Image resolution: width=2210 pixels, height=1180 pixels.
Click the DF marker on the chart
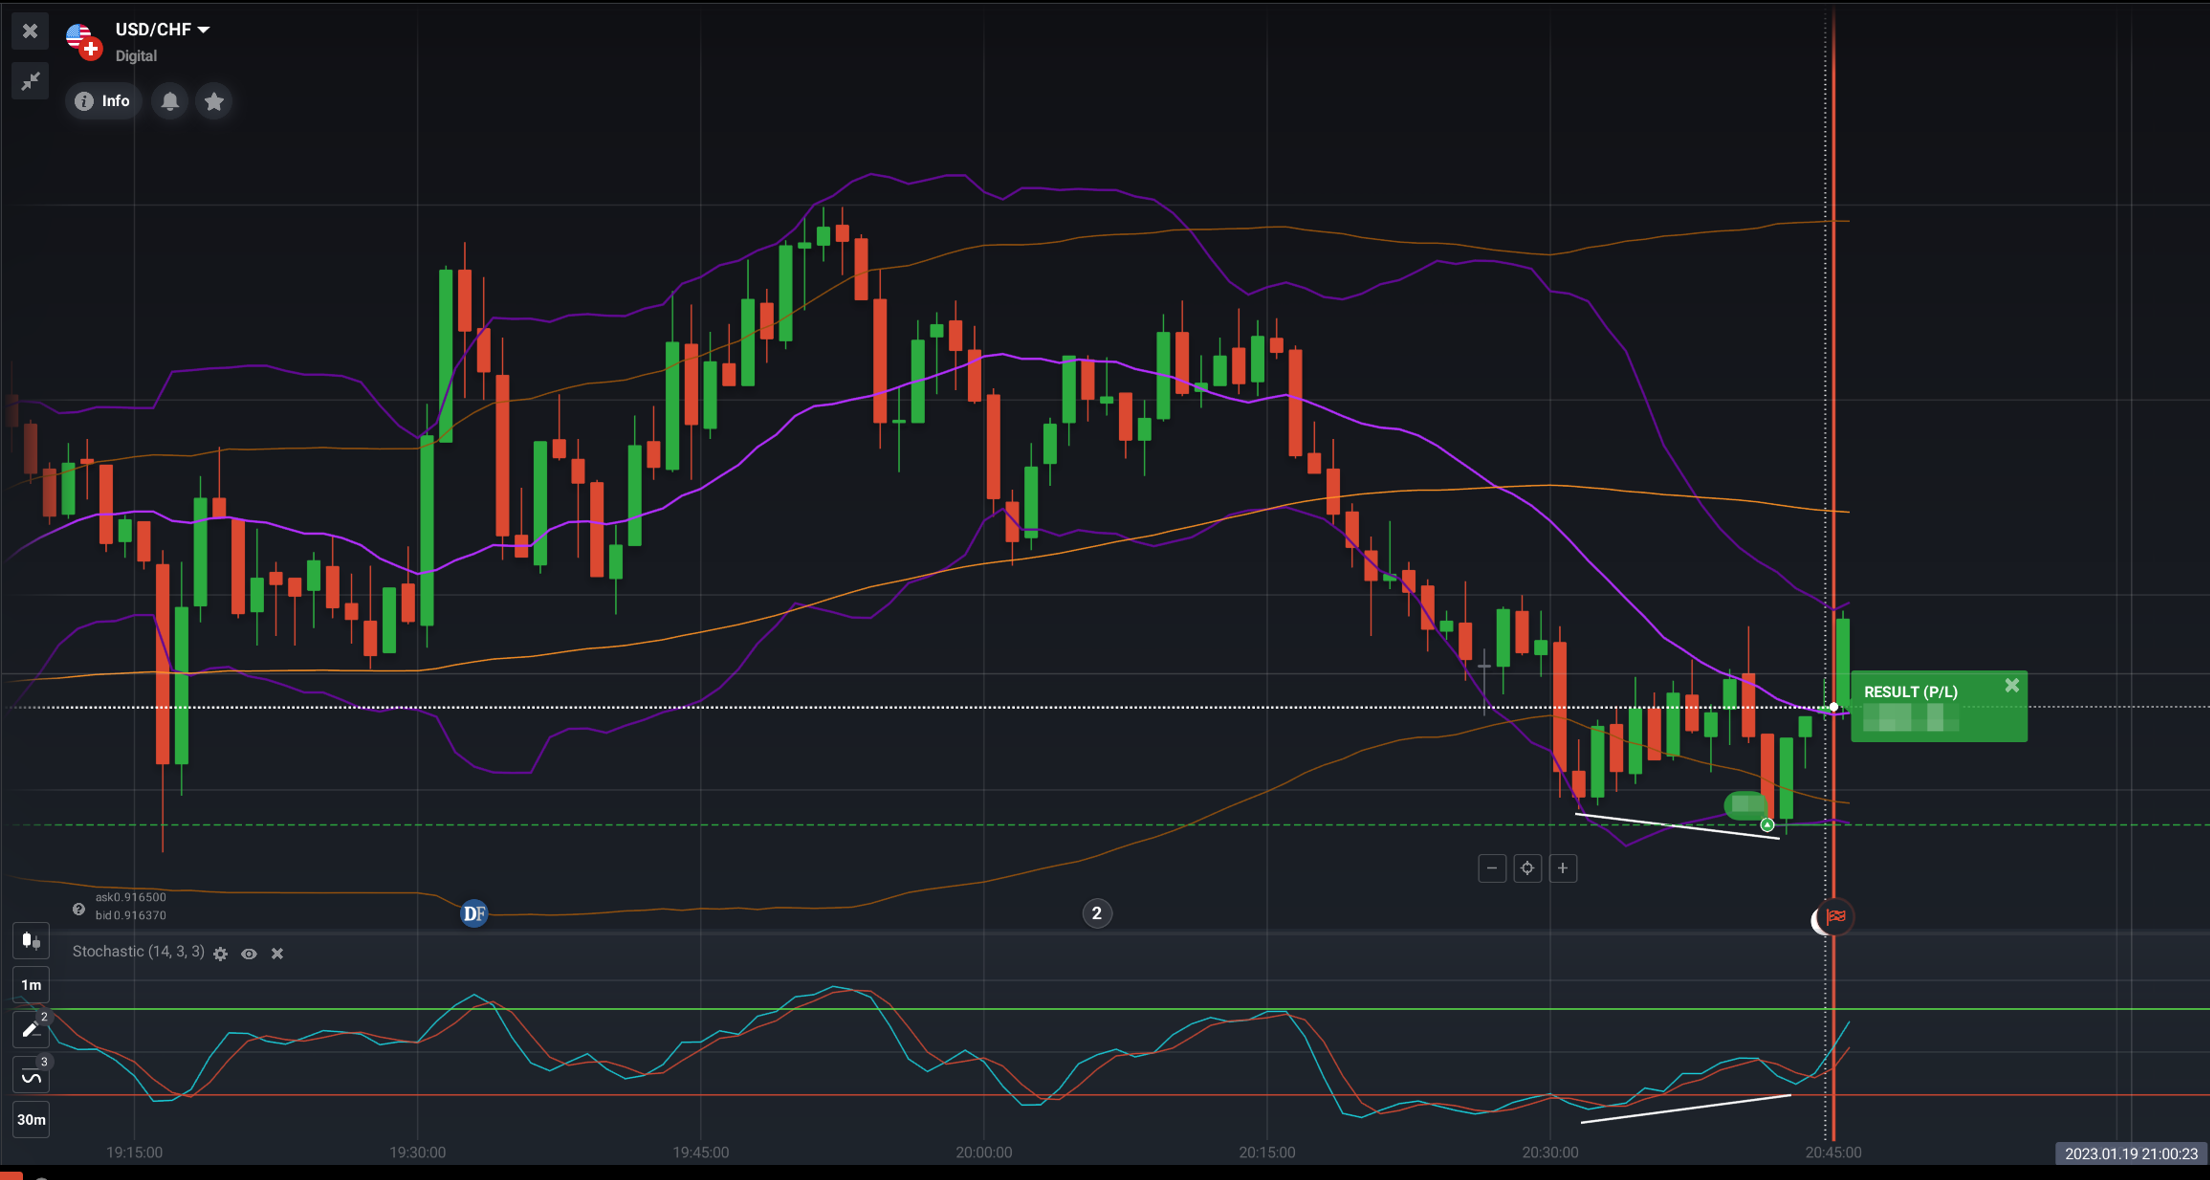474,913
